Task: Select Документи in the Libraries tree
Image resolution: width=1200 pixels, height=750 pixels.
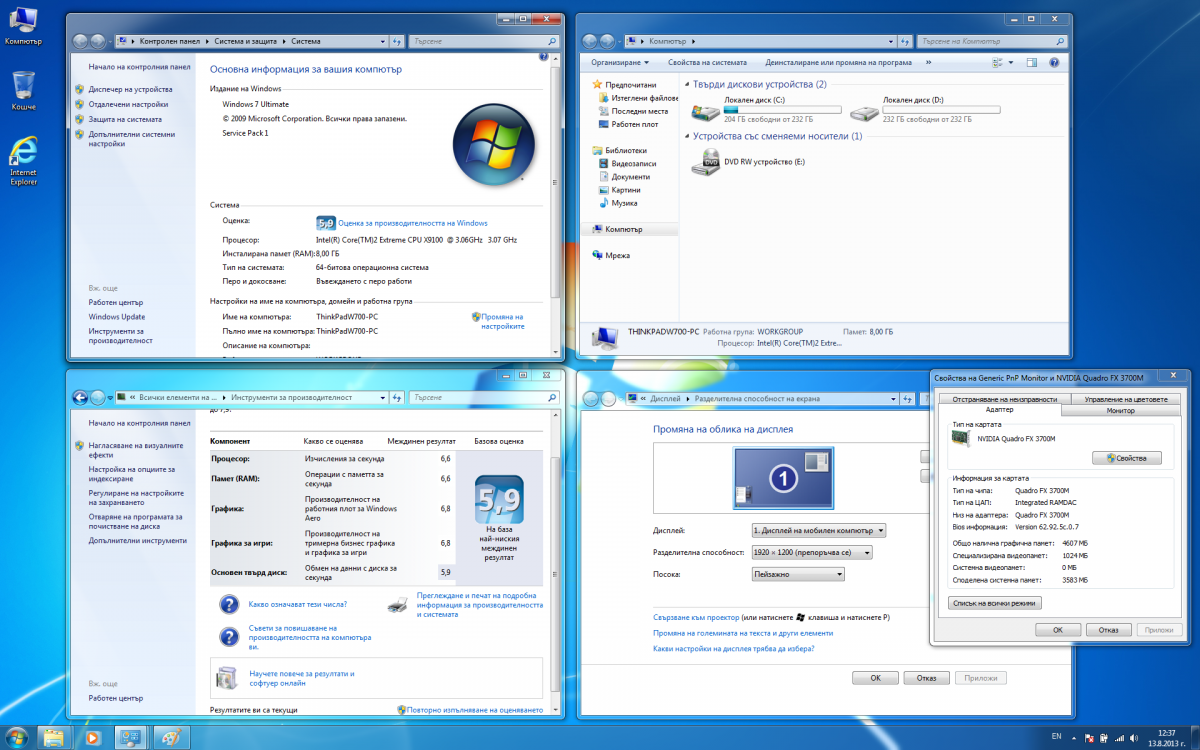Action: click(x=630, y=177)
